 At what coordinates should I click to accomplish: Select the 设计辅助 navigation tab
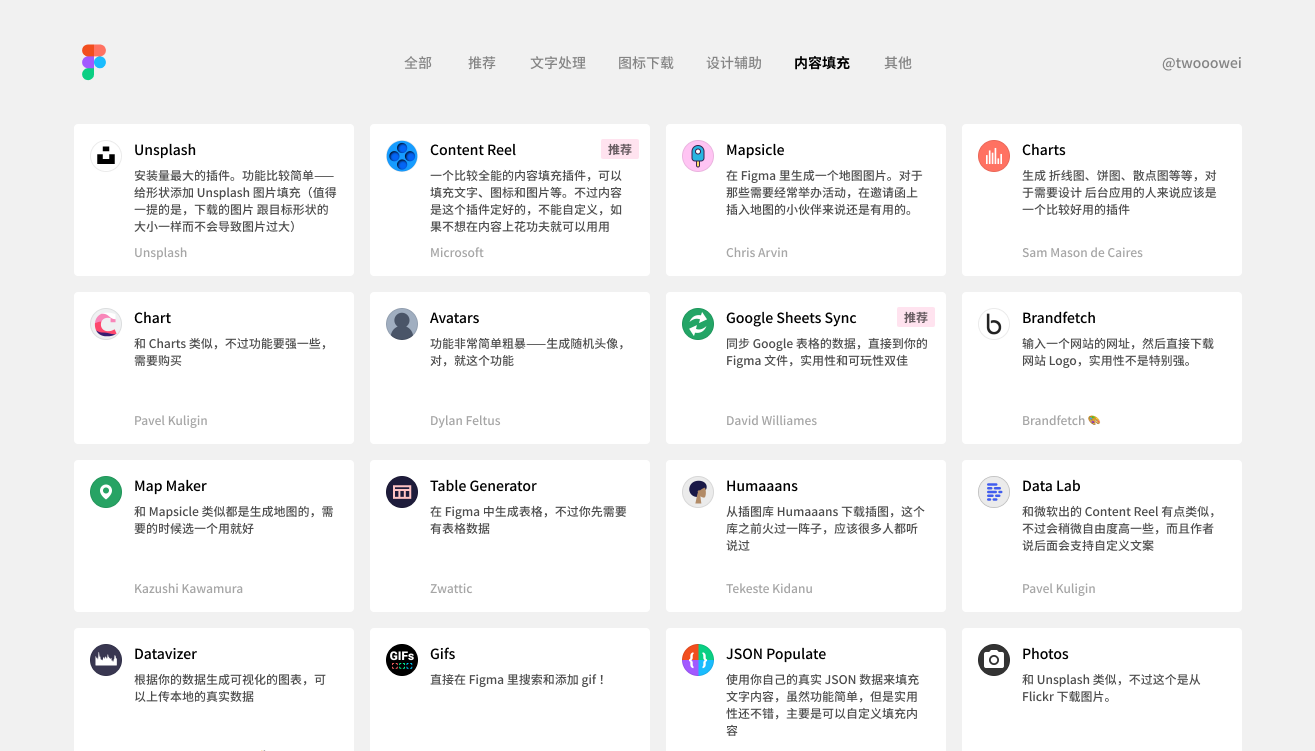[x=734, y=63]
